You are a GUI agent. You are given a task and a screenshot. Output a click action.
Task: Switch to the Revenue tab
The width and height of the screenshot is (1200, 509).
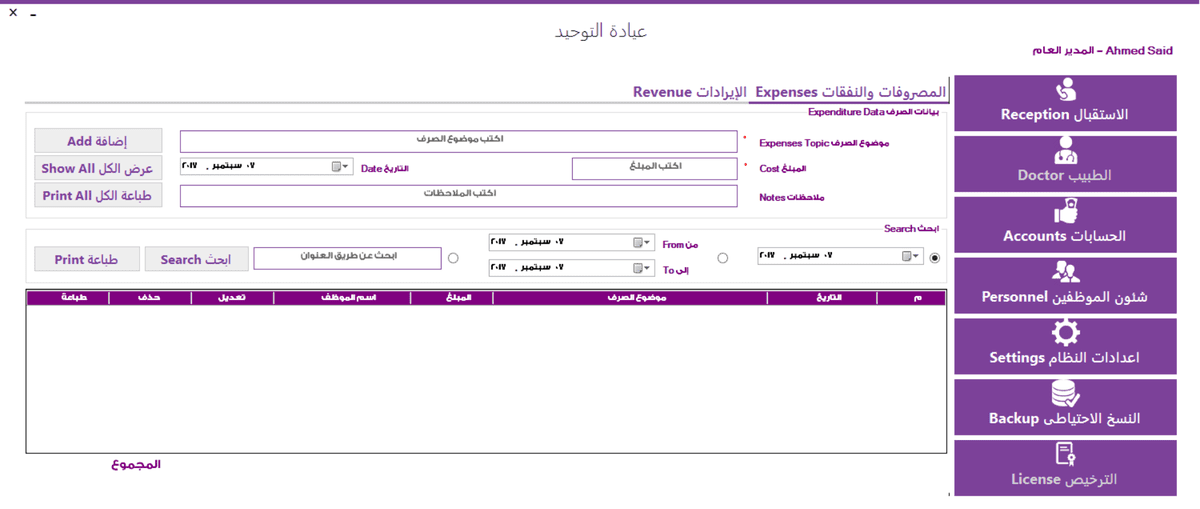pos(690,92)
